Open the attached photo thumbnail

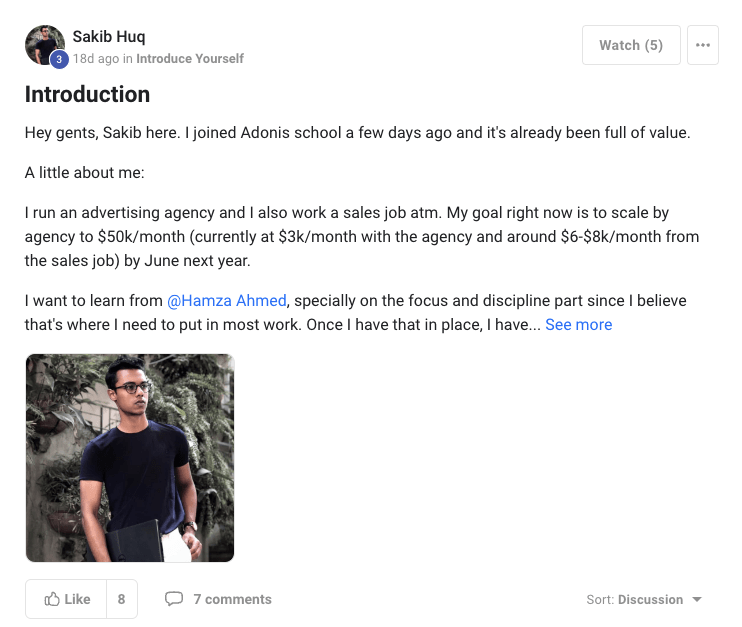[130, 458]
